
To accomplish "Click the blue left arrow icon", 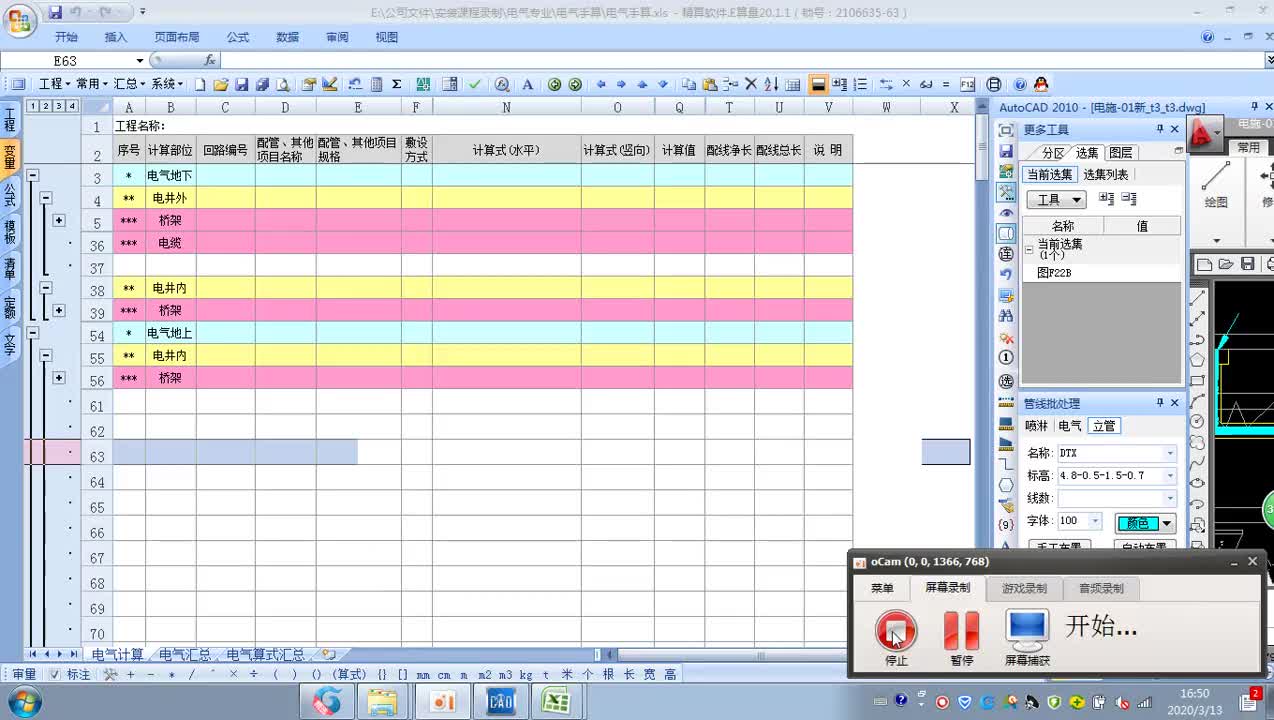I will pyautogui.click(x=601, y=85).
